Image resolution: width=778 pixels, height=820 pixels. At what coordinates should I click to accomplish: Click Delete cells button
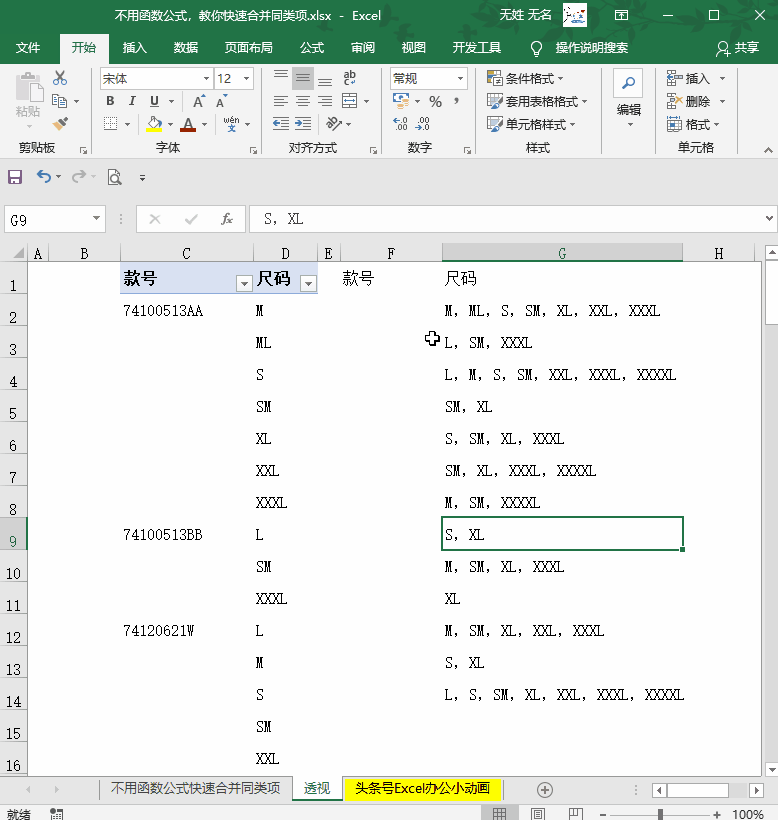tap(689, 101)
